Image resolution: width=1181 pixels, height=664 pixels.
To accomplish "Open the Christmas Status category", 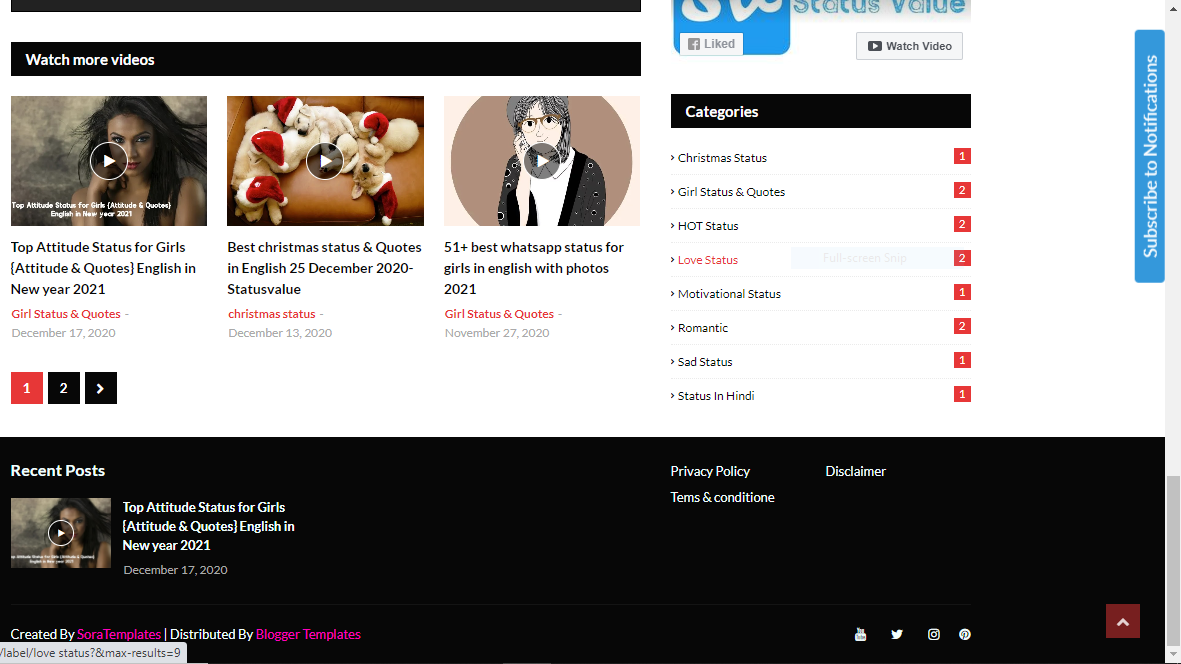I will (722, 158).
